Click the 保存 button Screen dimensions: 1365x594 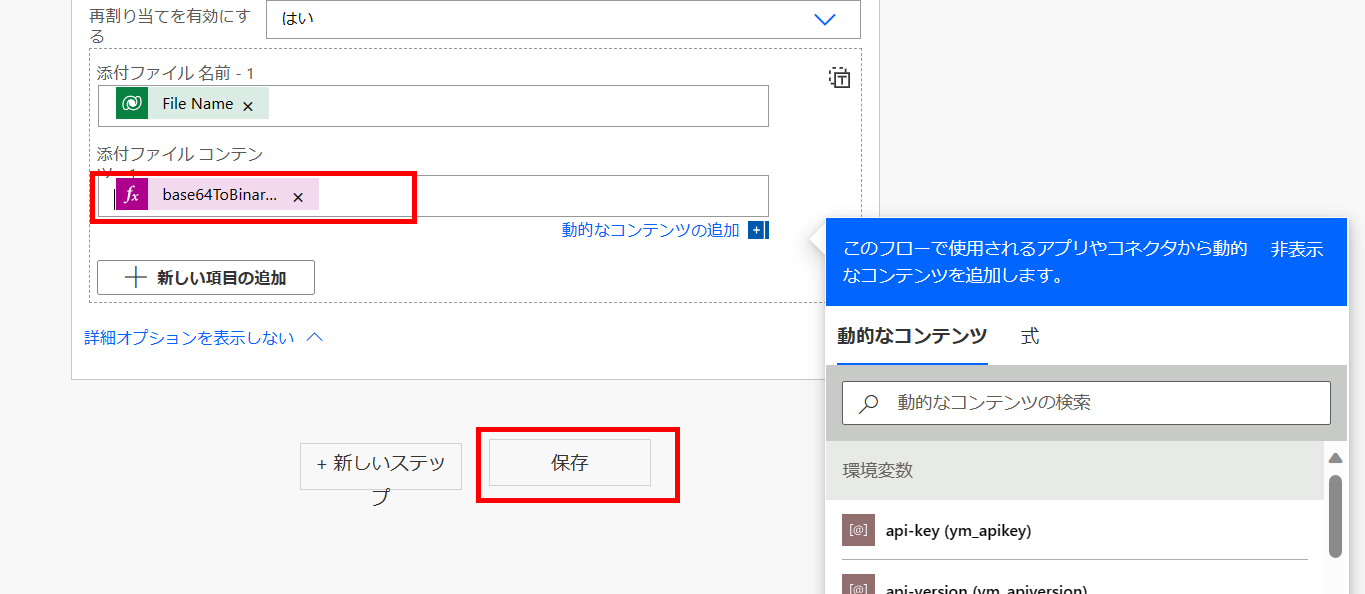tap(570, 463)
